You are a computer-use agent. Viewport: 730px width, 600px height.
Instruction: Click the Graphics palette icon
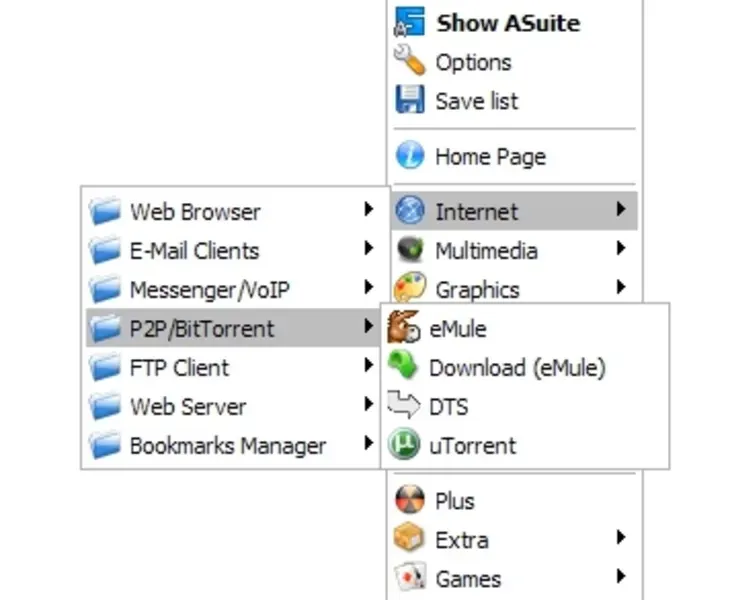click(410, 289)
